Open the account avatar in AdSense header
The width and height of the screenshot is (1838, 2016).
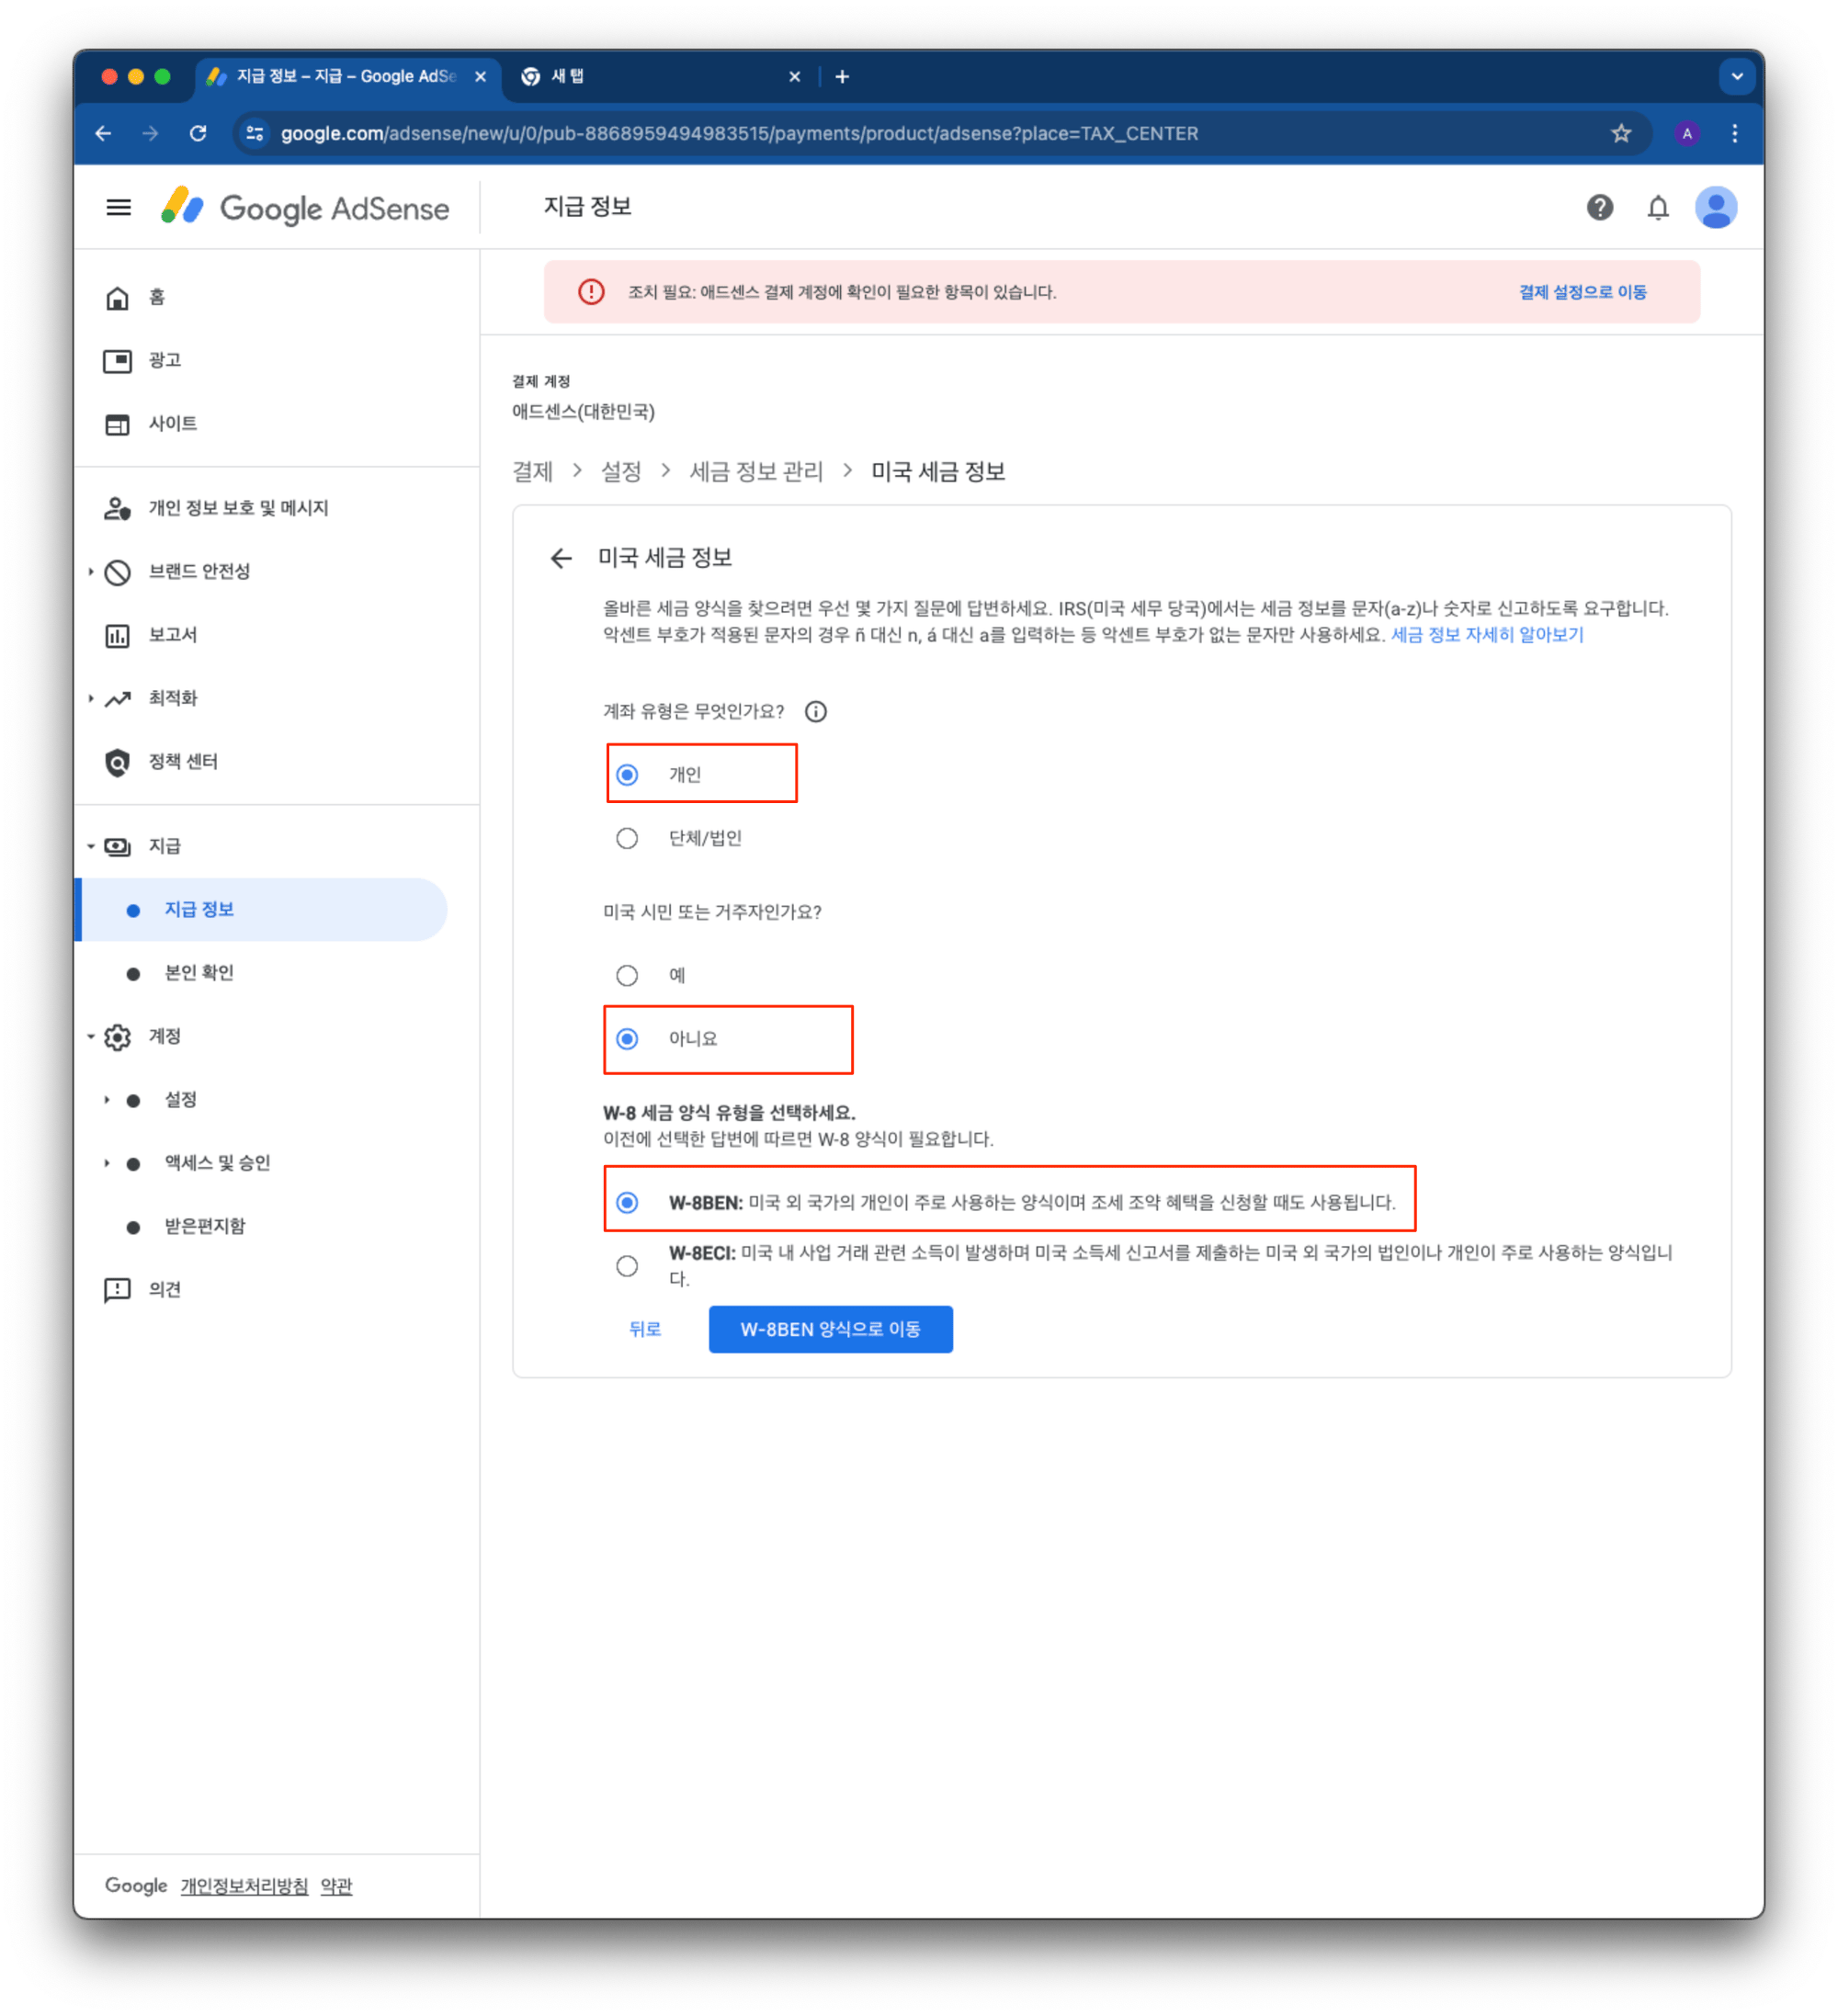1716,208
